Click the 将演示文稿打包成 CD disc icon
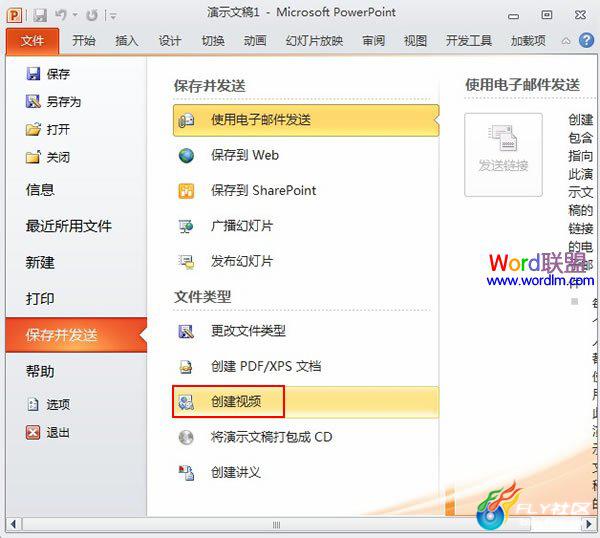 tap(186, 437)
